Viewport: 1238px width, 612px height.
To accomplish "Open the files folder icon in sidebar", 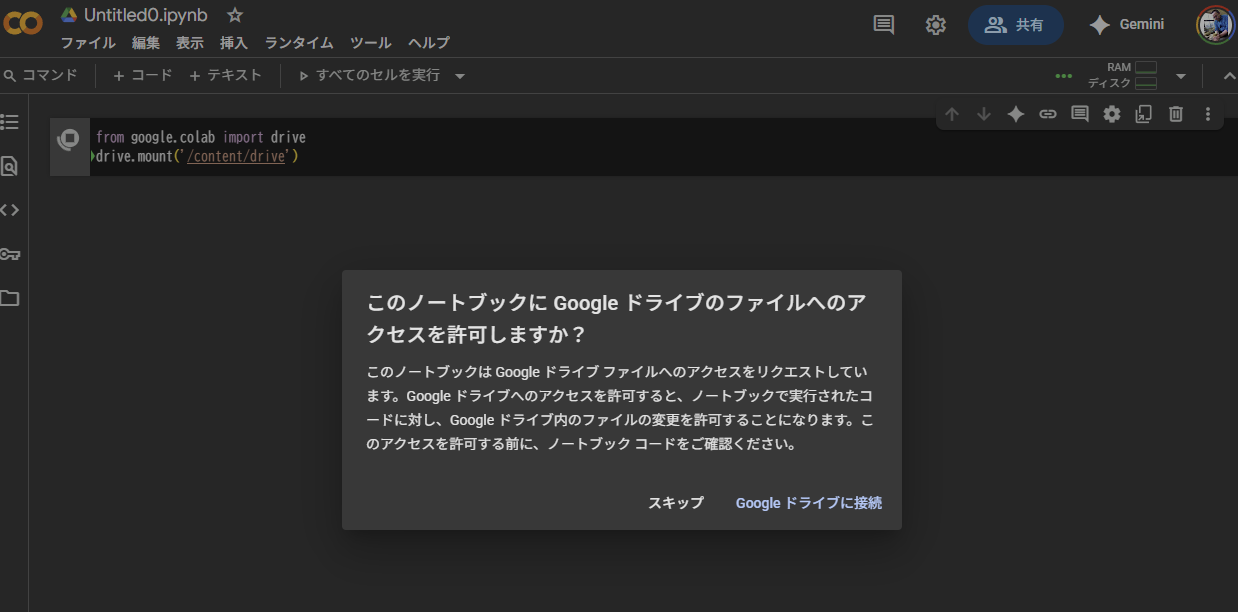I will [x=10, y=298].
